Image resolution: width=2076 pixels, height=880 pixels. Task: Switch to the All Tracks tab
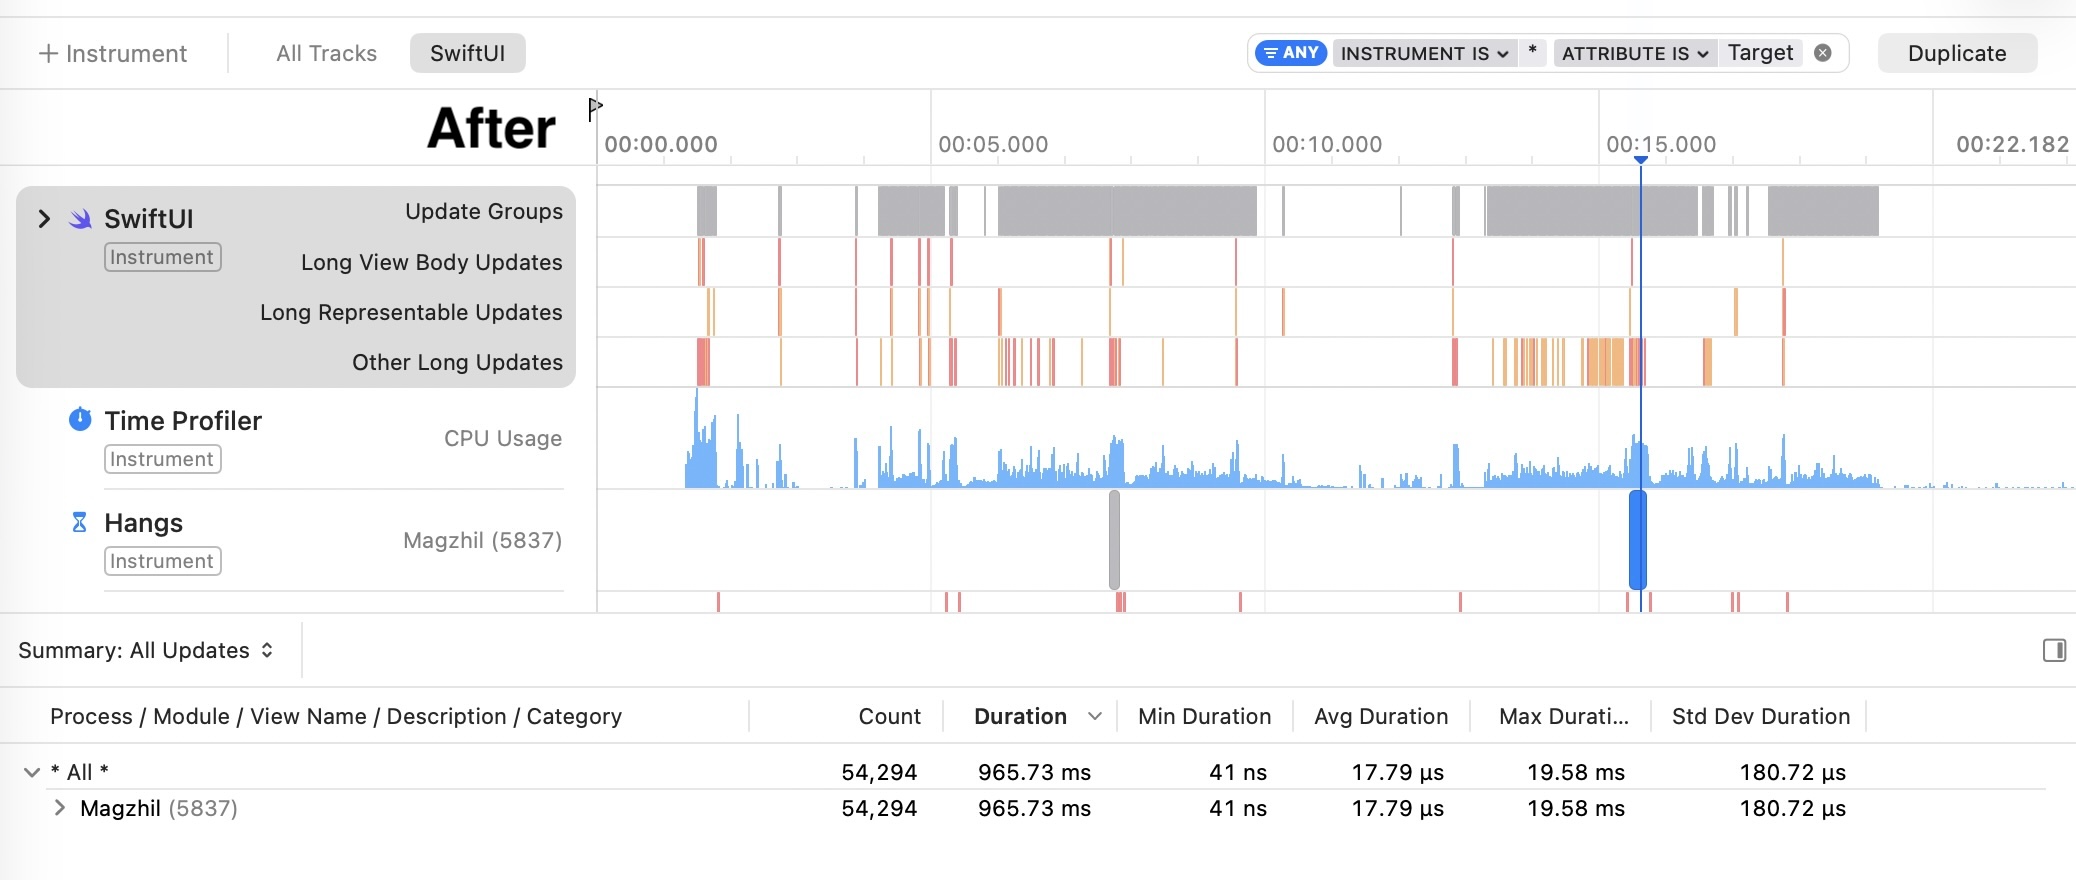coord(326,53)
